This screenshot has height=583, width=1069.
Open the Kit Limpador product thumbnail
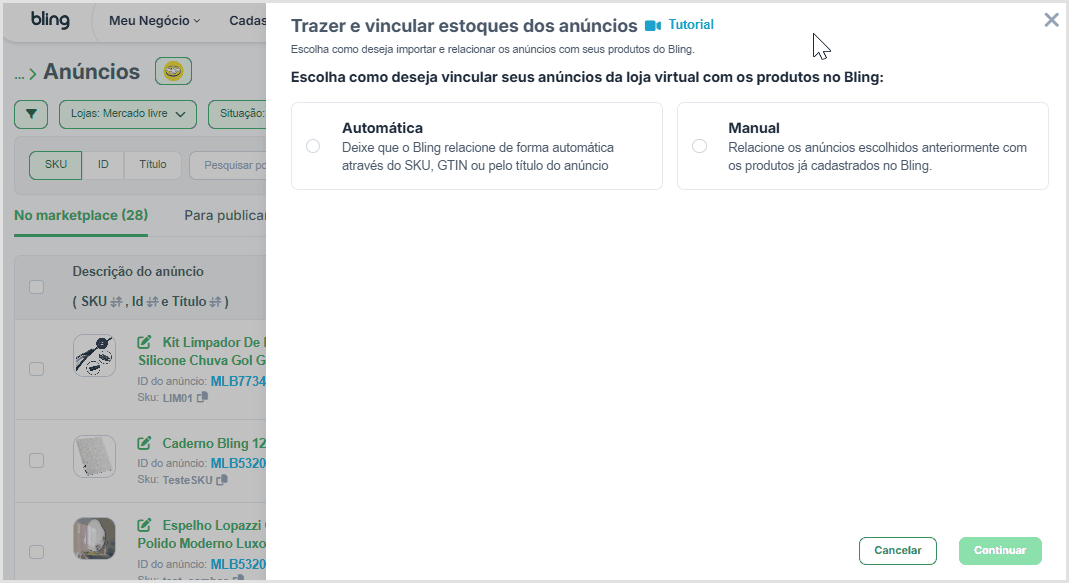tap(94, 355)
